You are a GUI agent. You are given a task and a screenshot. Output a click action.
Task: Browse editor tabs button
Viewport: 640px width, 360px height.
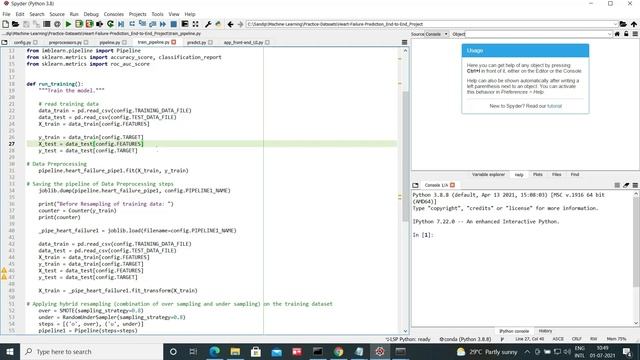point(4,42)
